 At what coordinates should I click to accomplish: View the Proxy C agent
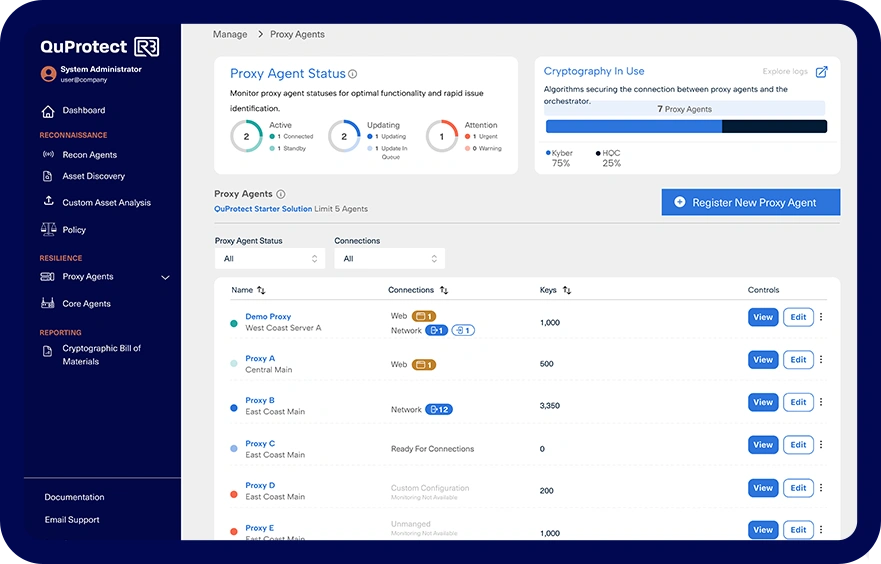pyautogui.click(x=763, y=444)
